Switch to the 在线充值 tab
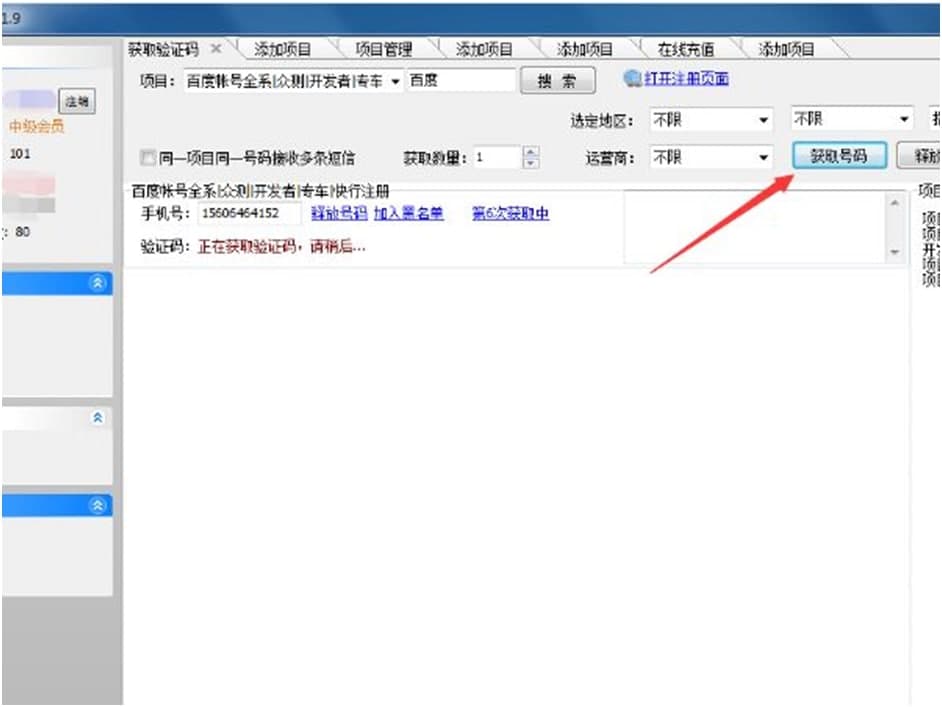 [688, 46]
